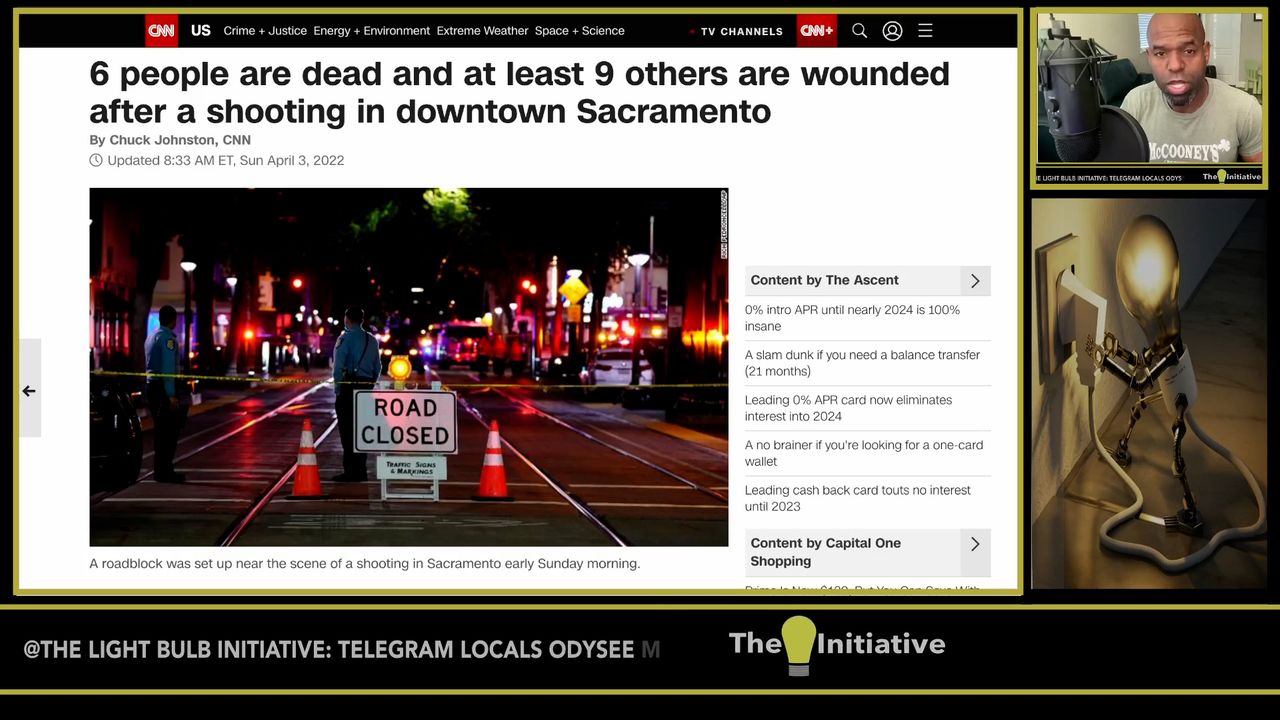The width and height of the screenshot is (1280, 720).
Task: Select Crime + Justice nav item
Action: click(265, 31)
